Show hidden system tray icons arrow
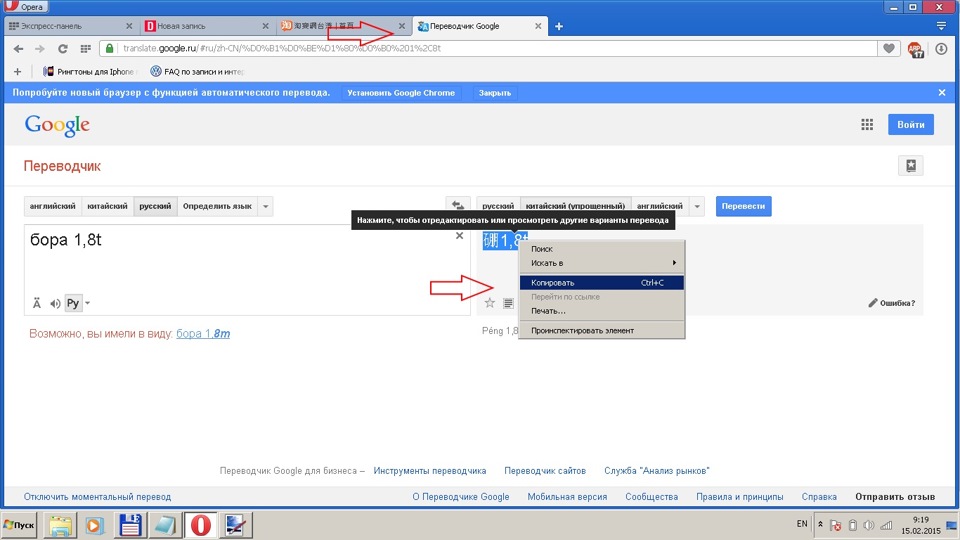The height and width of the screenshot is (540, 960). click(820, 525)
